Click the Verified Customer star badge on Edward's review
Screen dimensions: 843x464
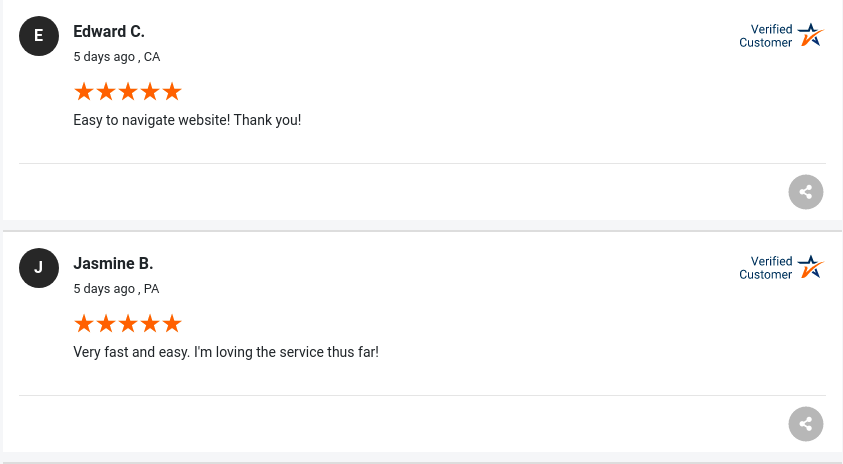pos(810,36)
